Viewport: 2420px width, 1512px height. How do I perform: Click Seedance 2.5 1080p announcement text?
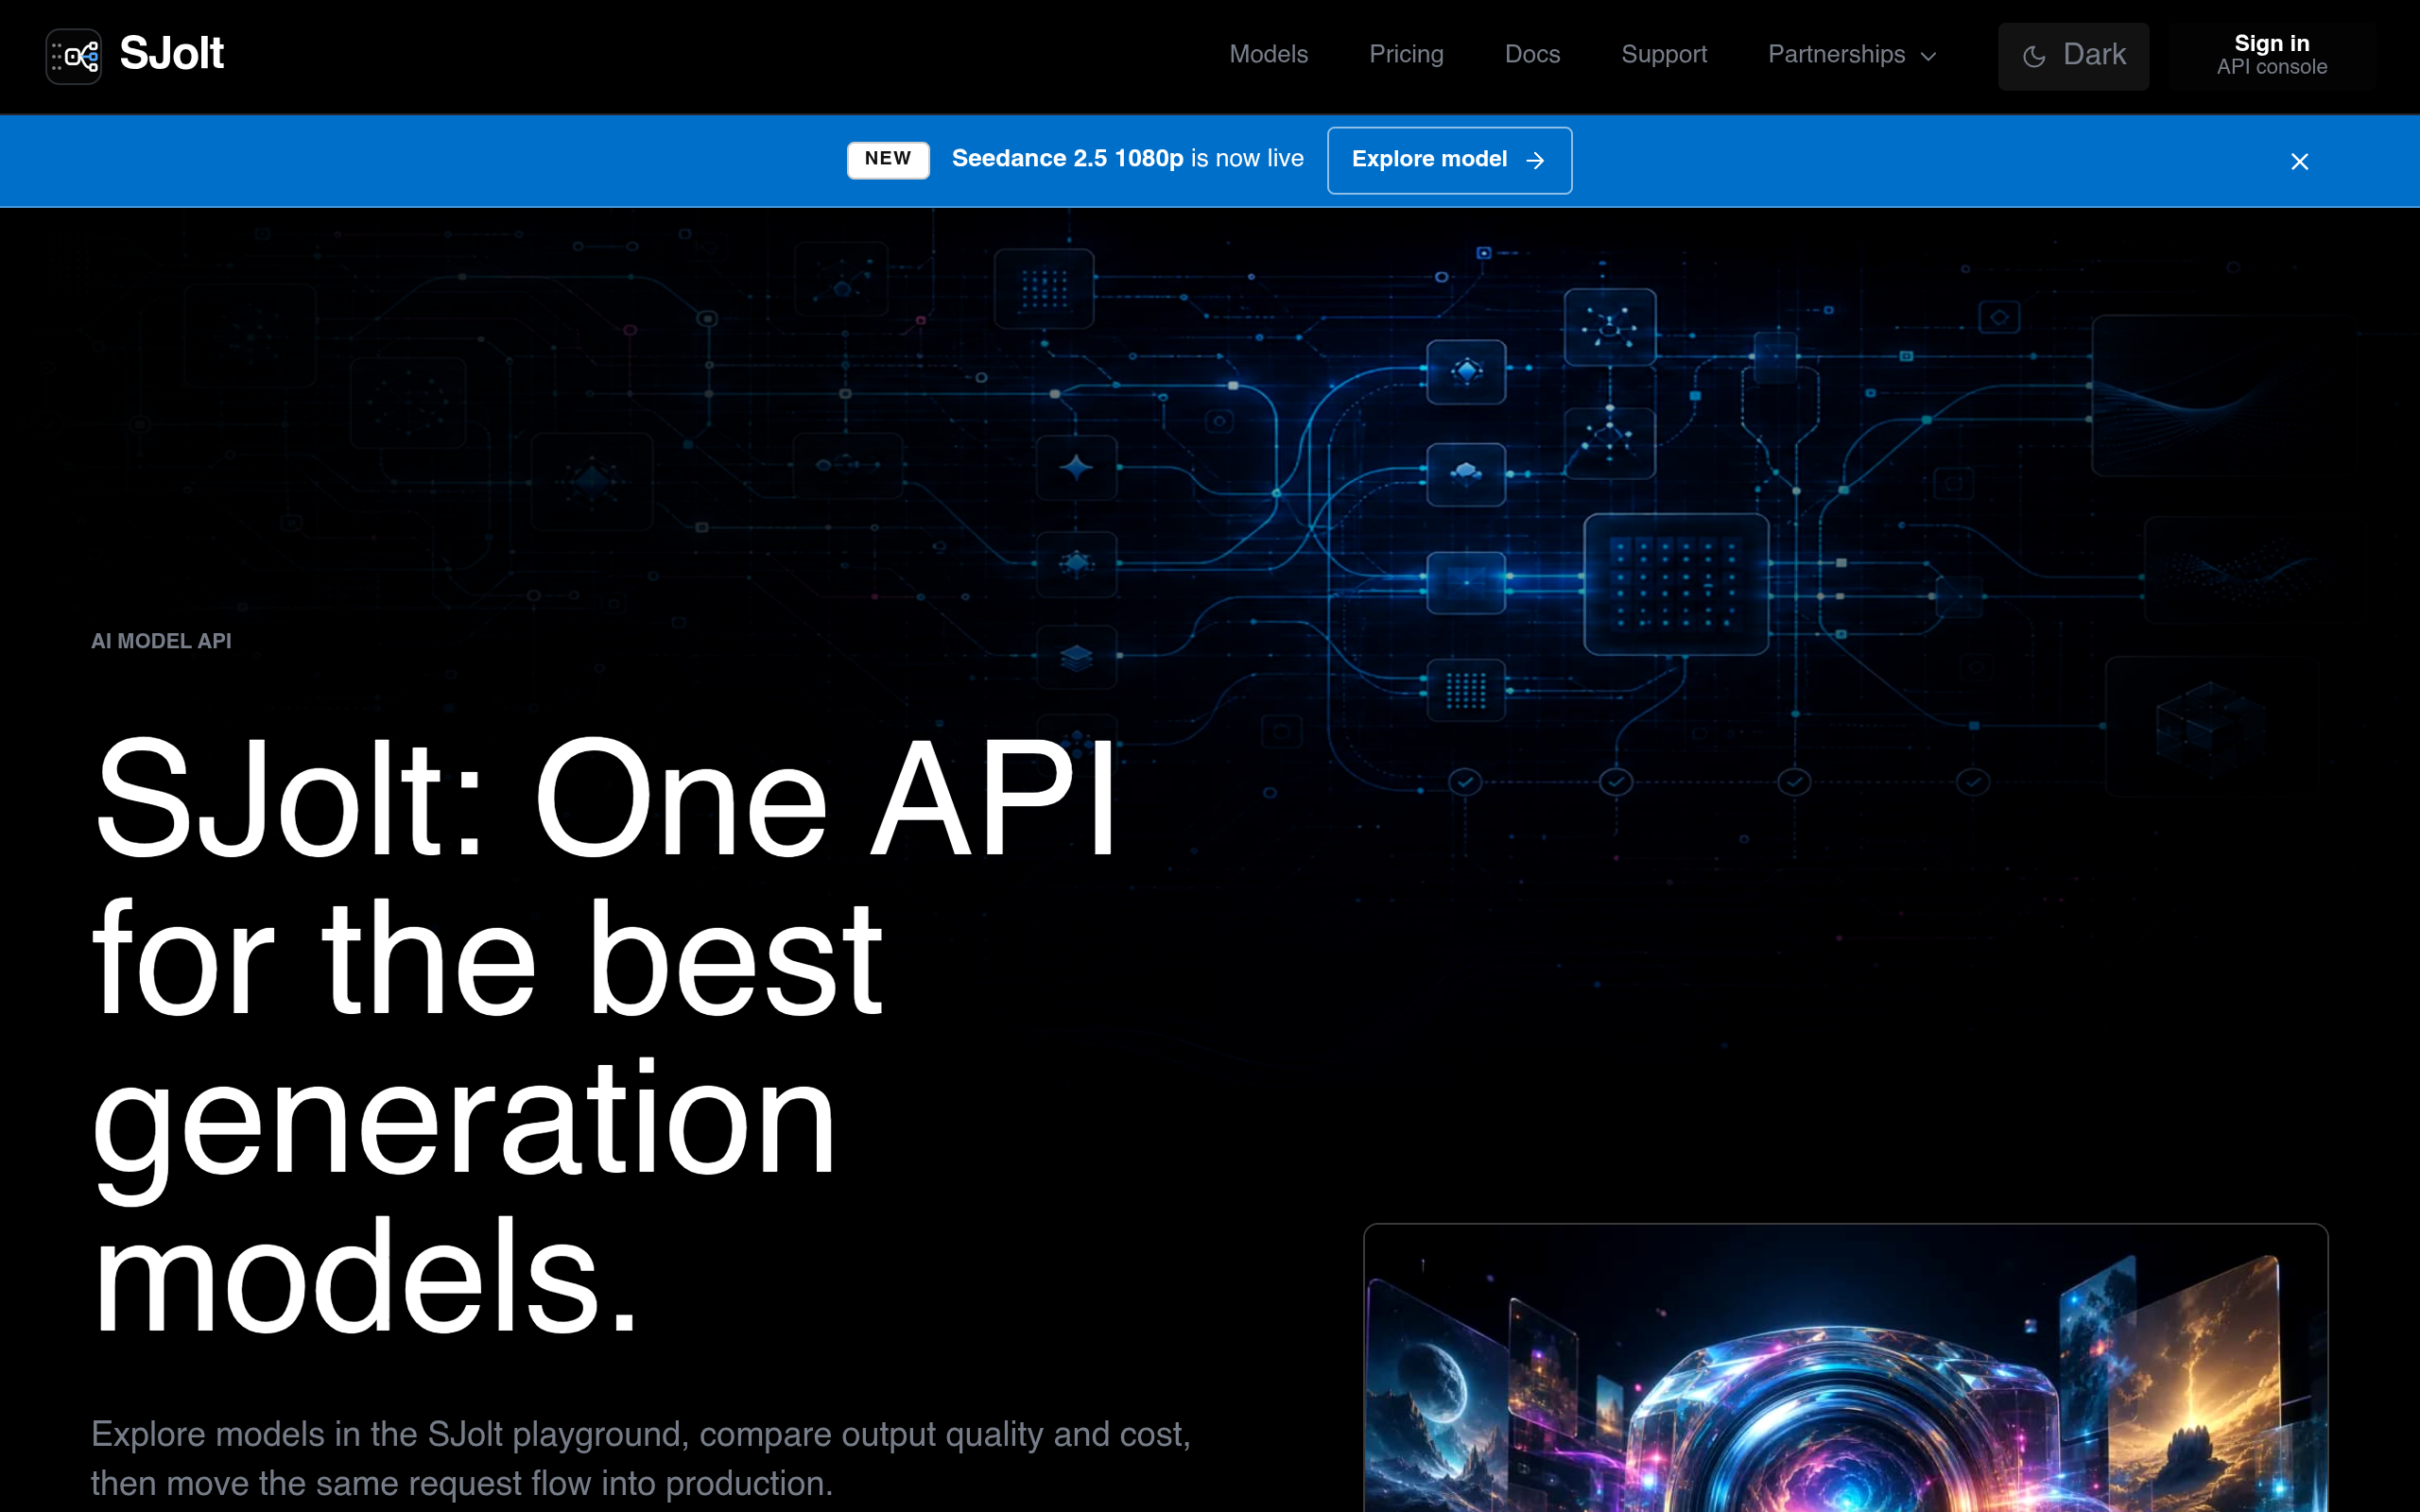pos(1127,159)
